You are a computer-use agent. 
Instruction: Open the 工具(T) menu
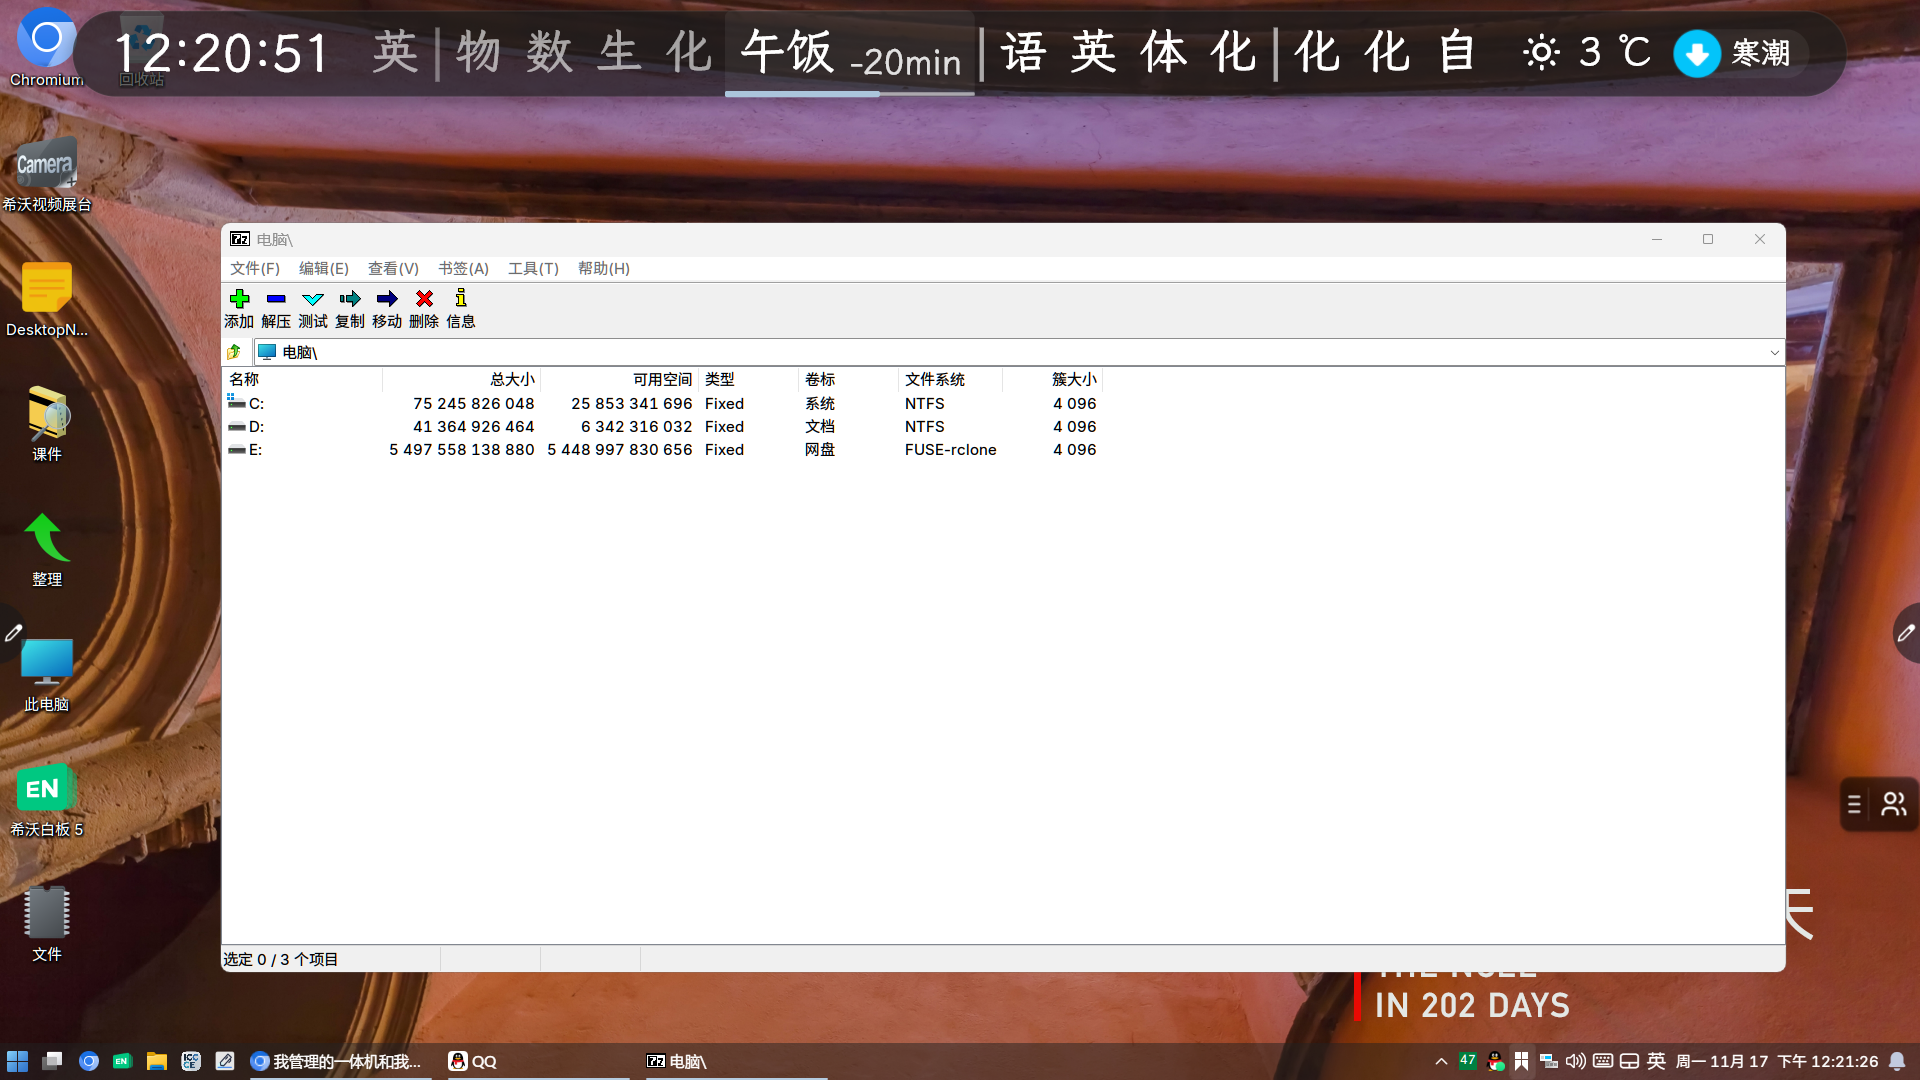tap(533, 268)
